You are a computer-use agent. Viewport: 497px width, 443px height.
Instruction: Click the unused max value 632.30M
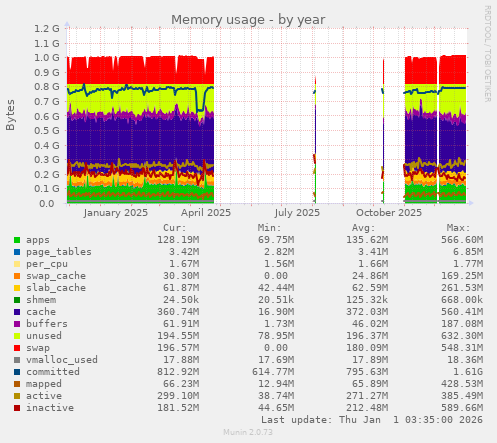coord(462,336)
